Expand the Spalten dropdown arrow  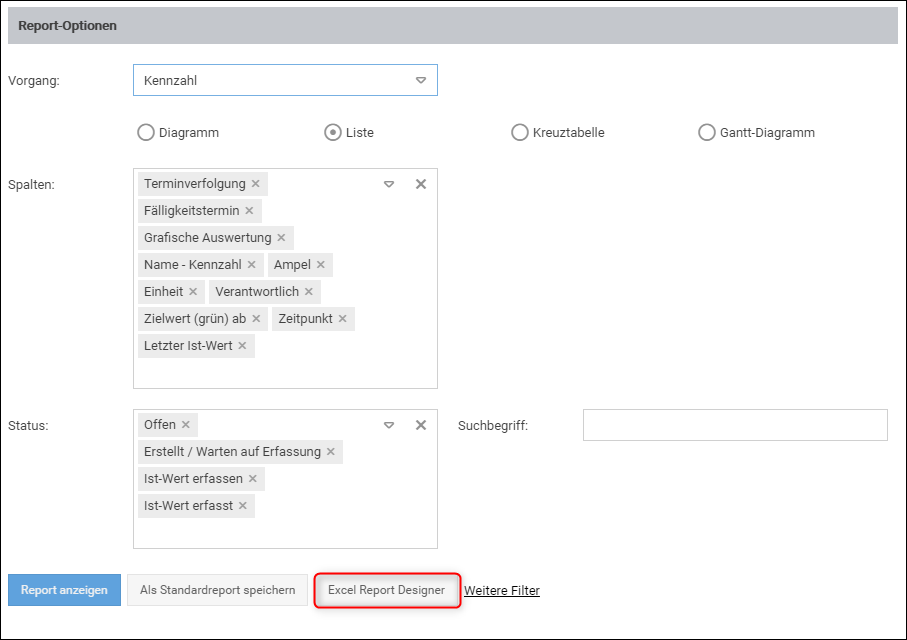(389, 184)
